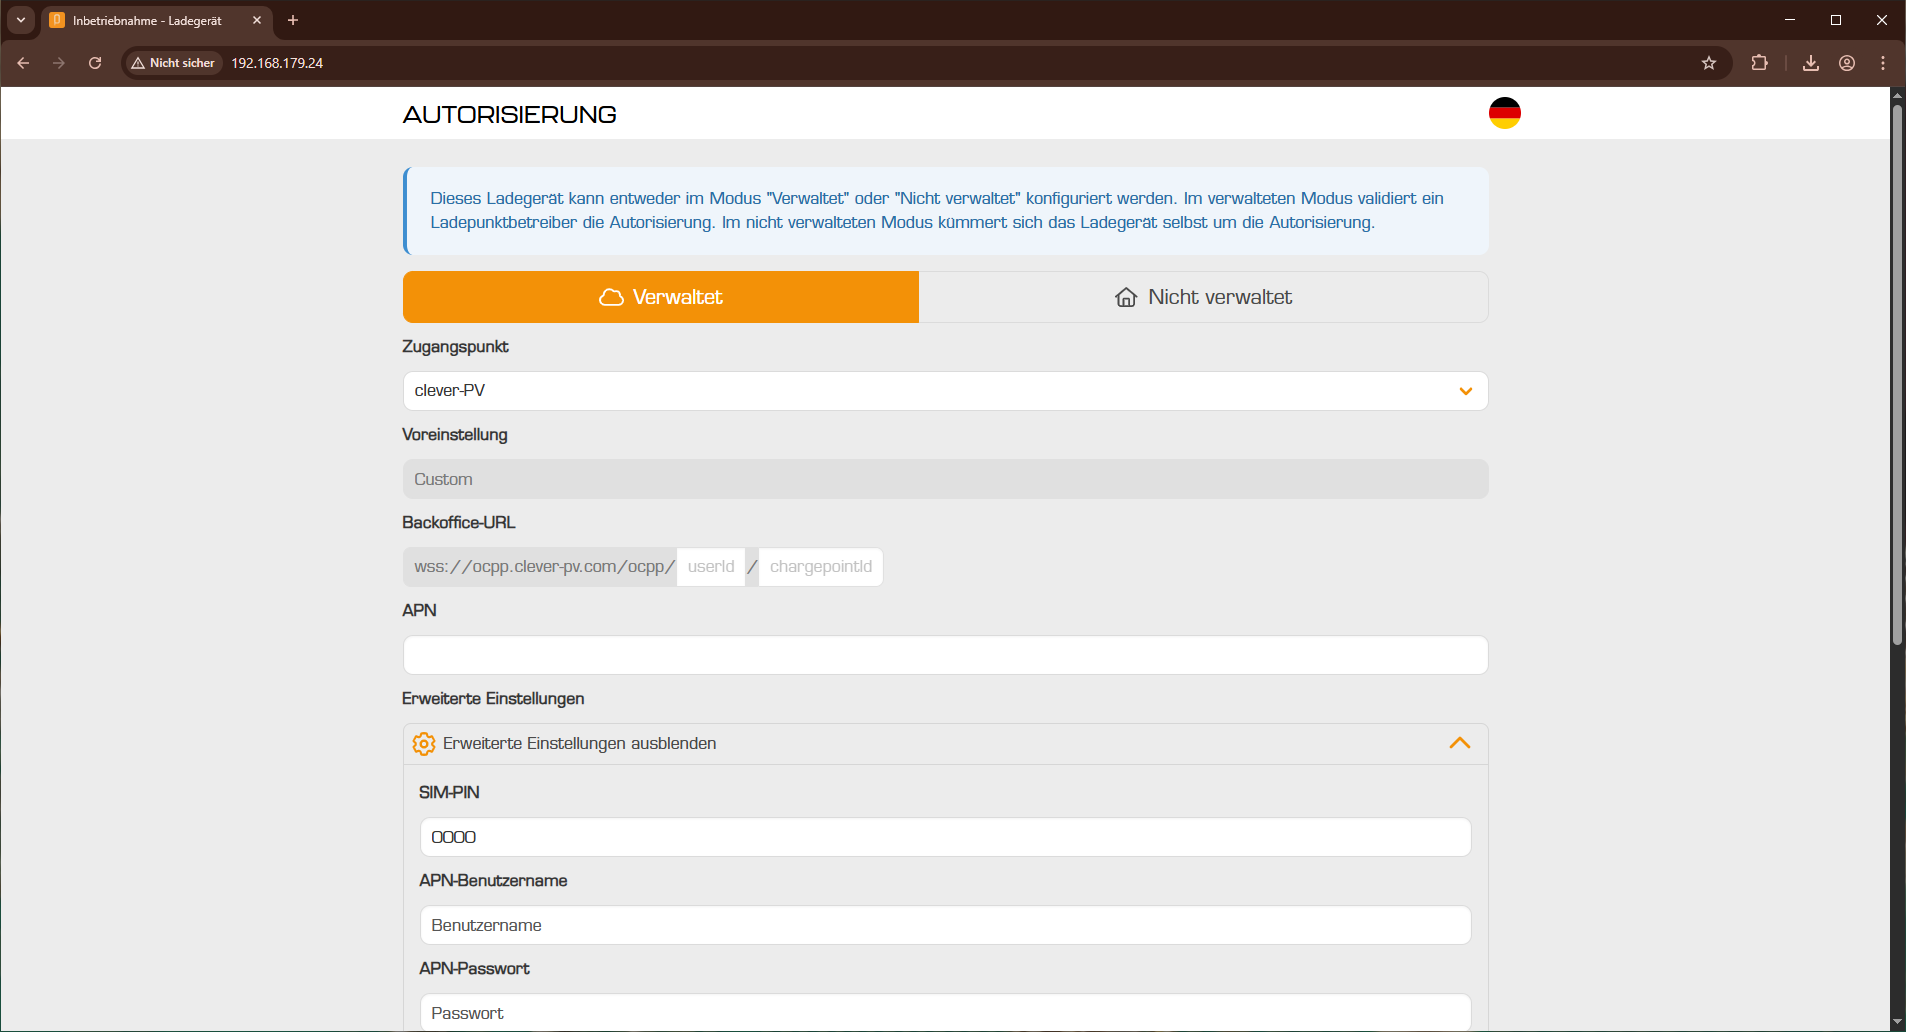Click the "Nicht sicher" security warning
The height and width of the screenshot is (1032, 1906).
tap(173, 63)
